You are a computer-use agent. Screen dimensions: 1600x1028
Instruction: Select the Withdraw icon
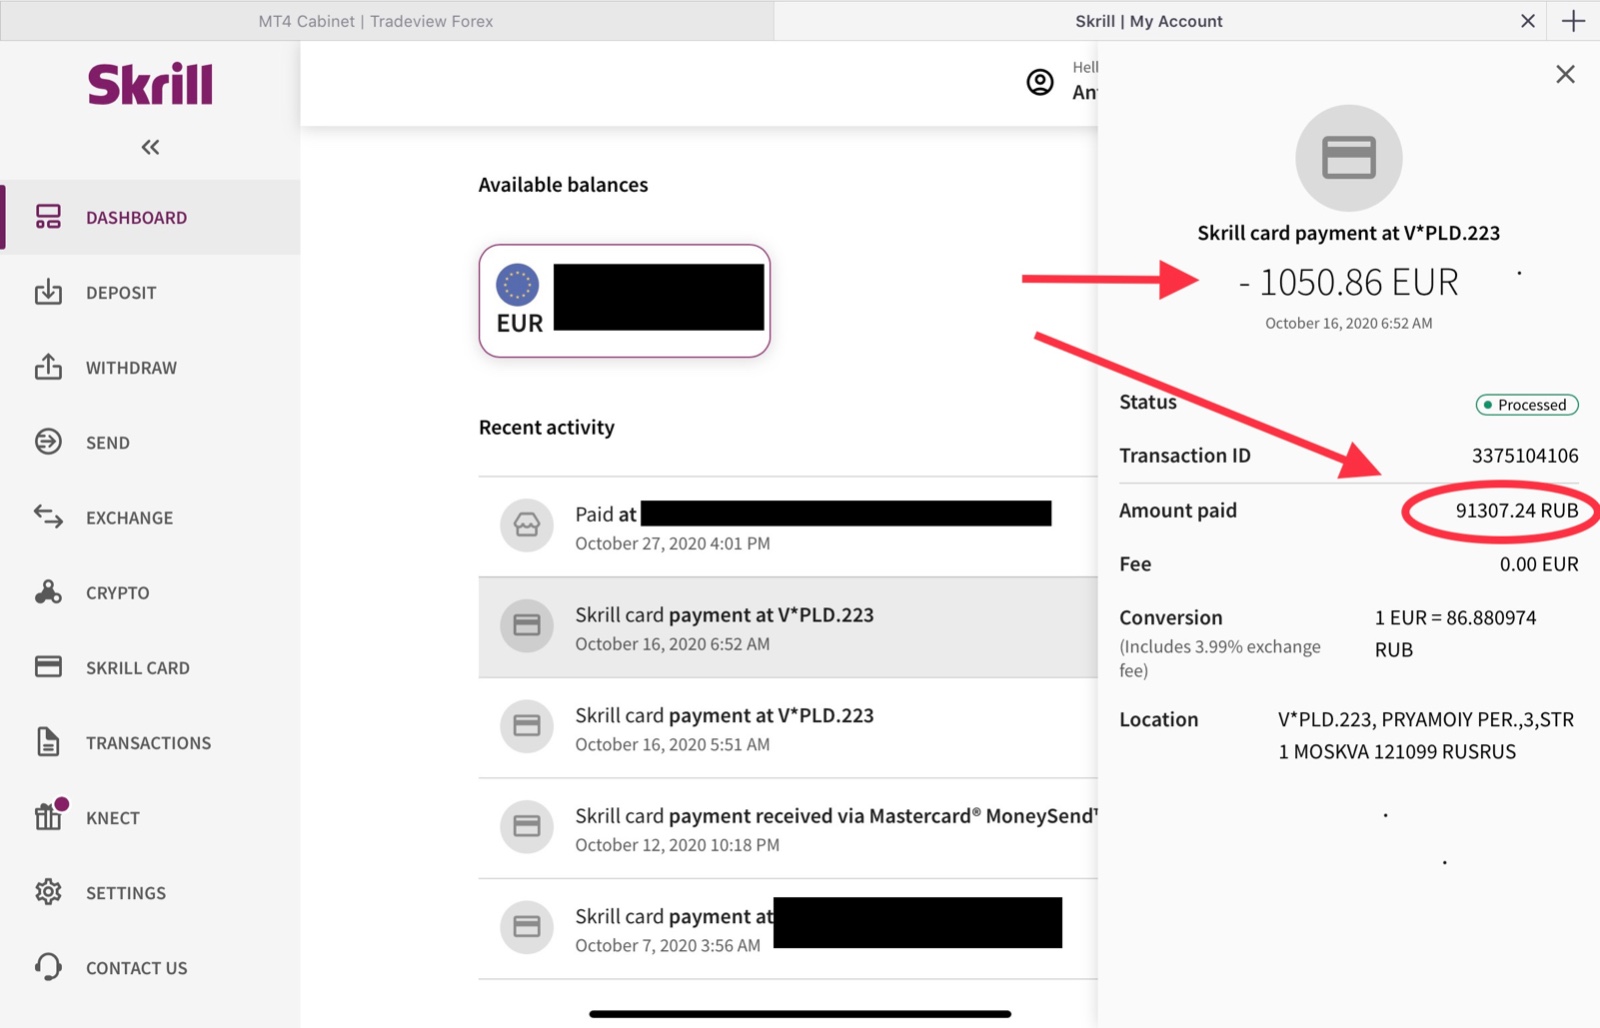pos(48,367)
